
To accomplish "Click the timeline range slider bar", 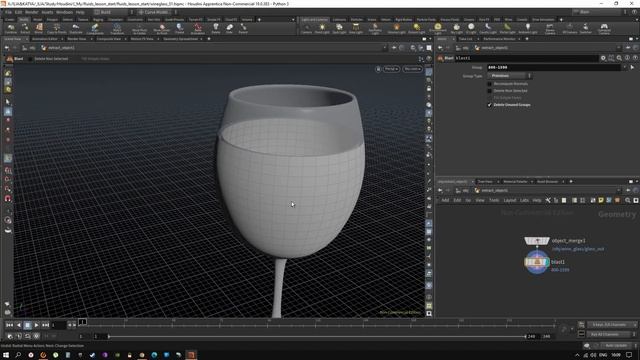I will click(317, 336).
